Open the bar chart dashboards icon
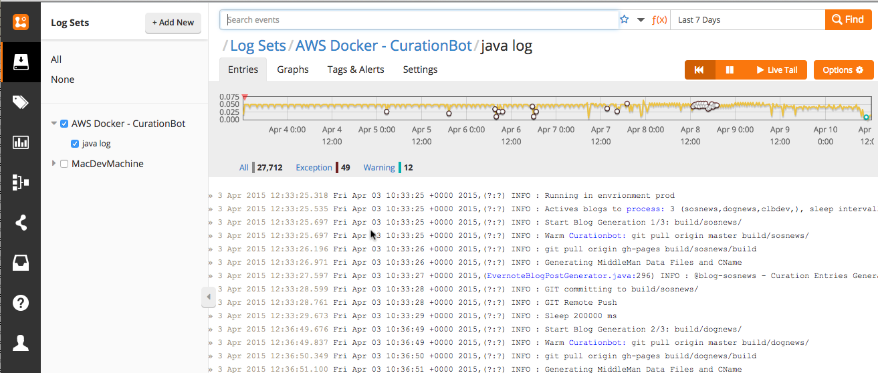 pyautogui.click(x=21, y=142)
